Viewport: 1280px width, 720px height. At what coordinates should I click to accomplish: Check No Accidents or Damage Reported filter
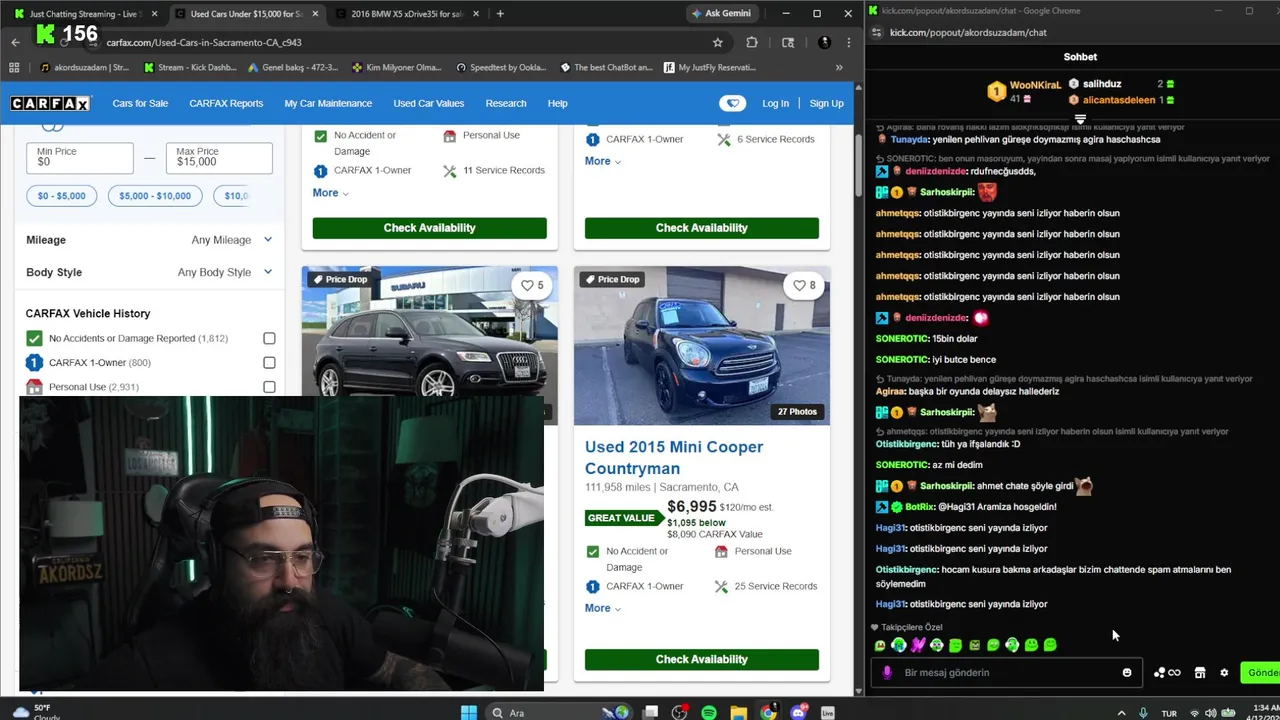269,338
